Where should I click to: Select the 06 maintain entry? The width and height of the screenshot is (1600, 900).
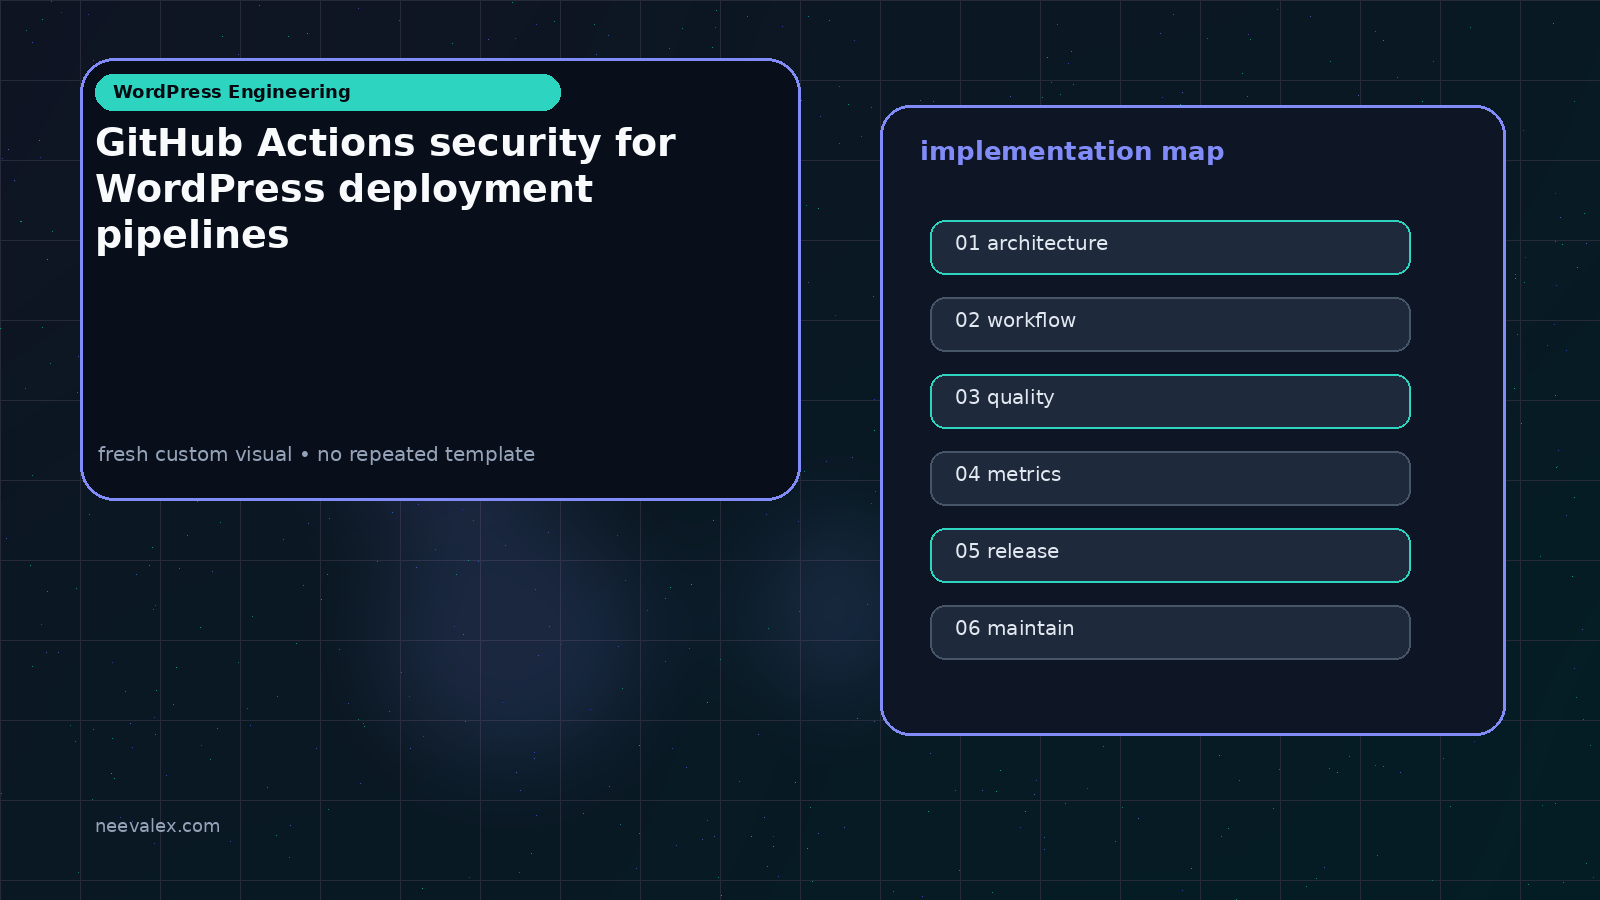tap(1170, 632)
